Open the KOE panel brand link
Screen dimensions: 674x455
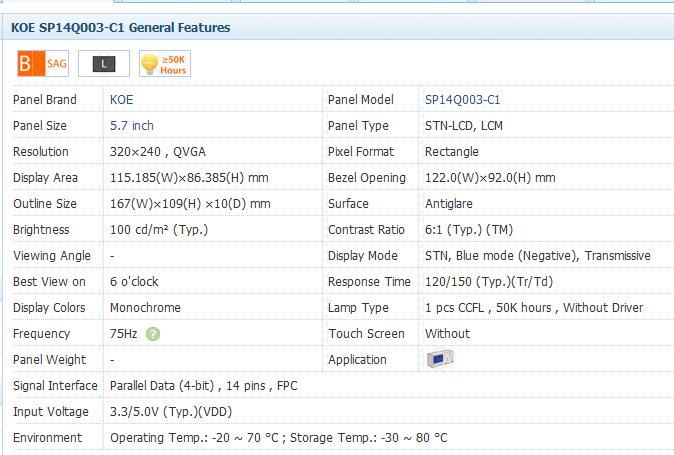click(122, 100)
